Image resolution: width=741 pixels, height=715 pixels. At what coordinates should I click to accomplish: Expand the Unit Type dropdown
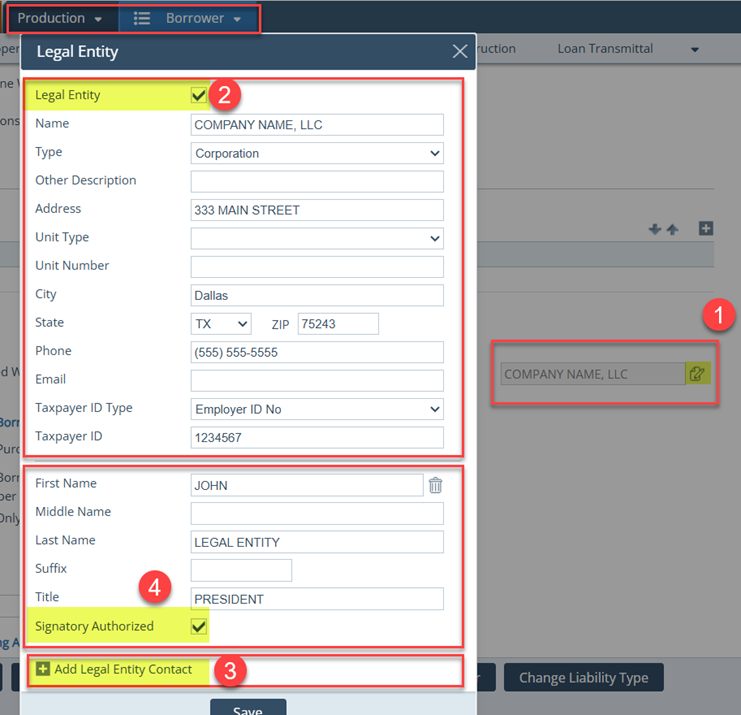pos(317,238)
